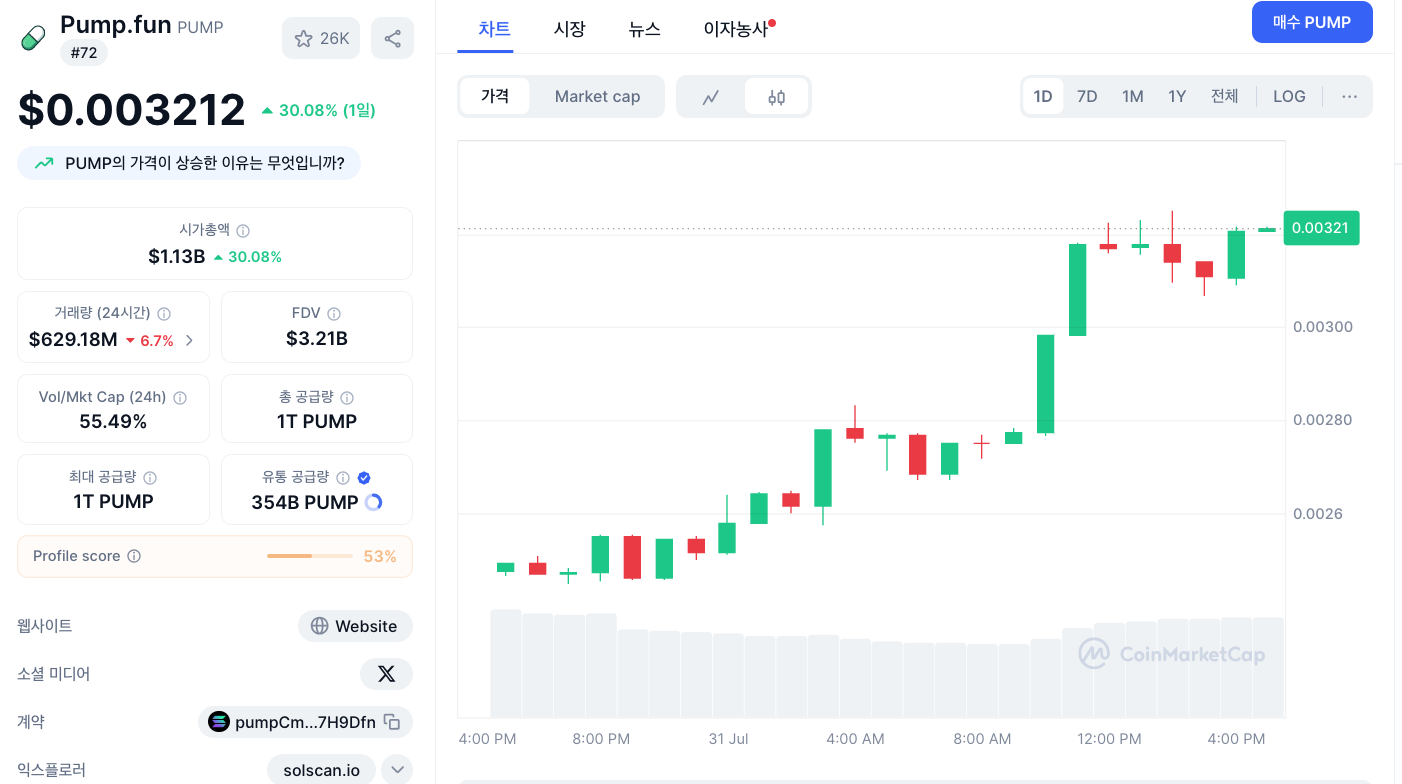This screenshot has height=784, width=1402.
Task: Open the chart more options ellipsis
Action: 1350,96
